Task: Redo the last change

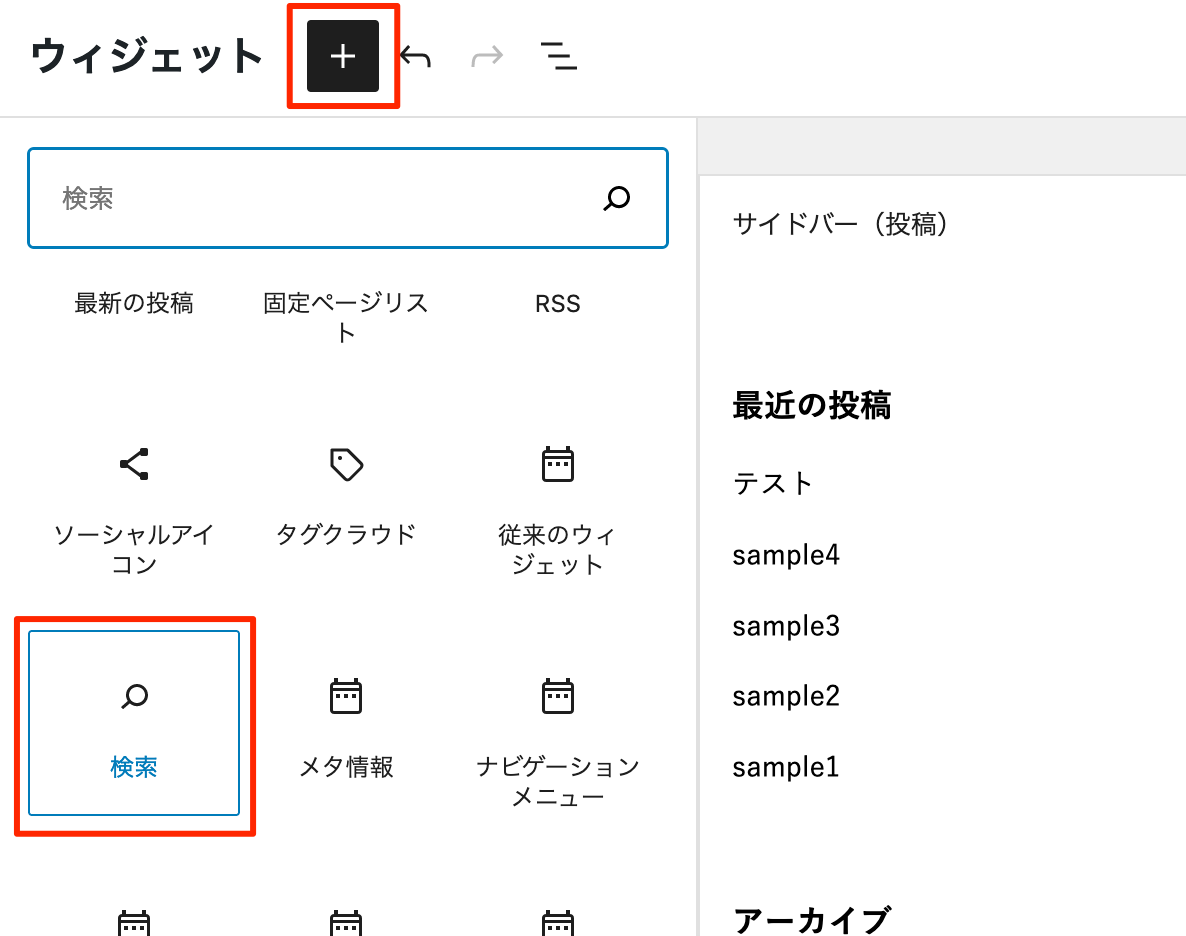Action: pos(486,57)
